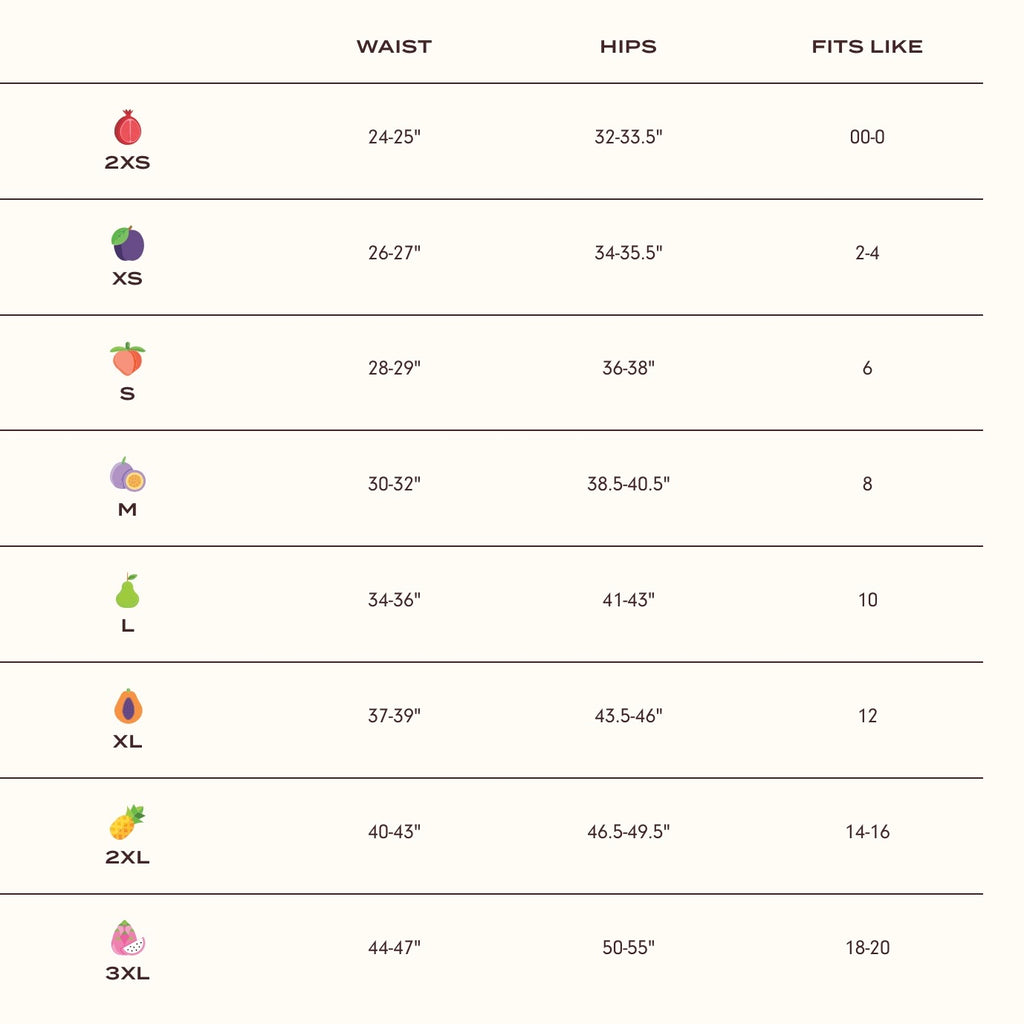The width and height of the screenshot is (1024, 1024).
Task: Click the 14-16 fits like value
Action: point(867,832)
